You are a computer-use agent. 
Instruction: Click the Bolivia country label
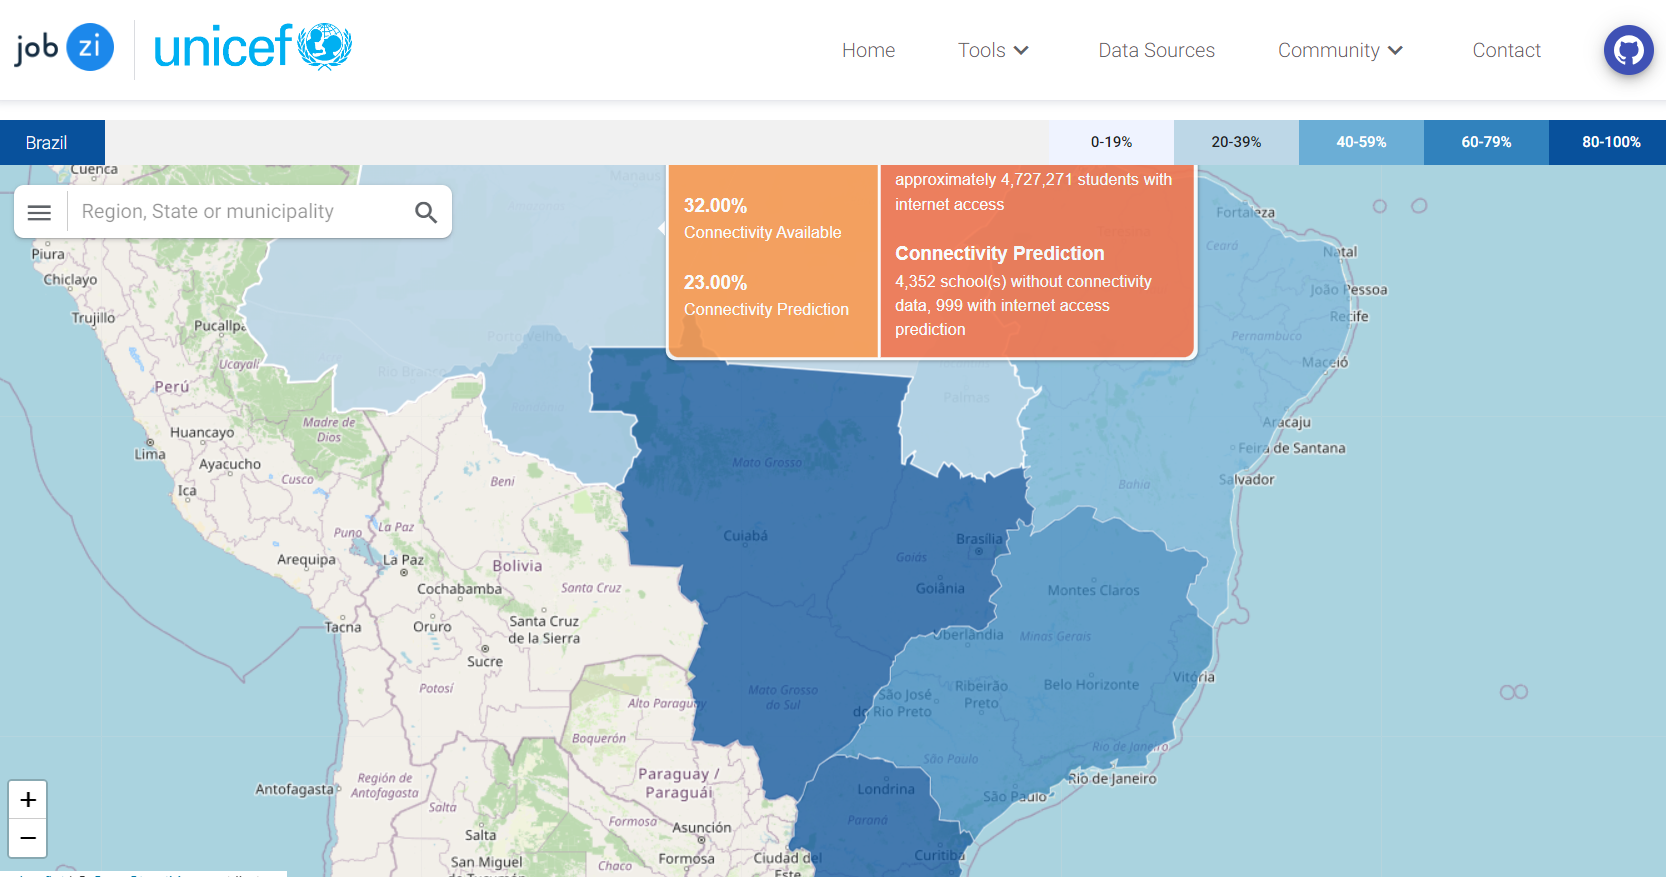pos(517,566)
